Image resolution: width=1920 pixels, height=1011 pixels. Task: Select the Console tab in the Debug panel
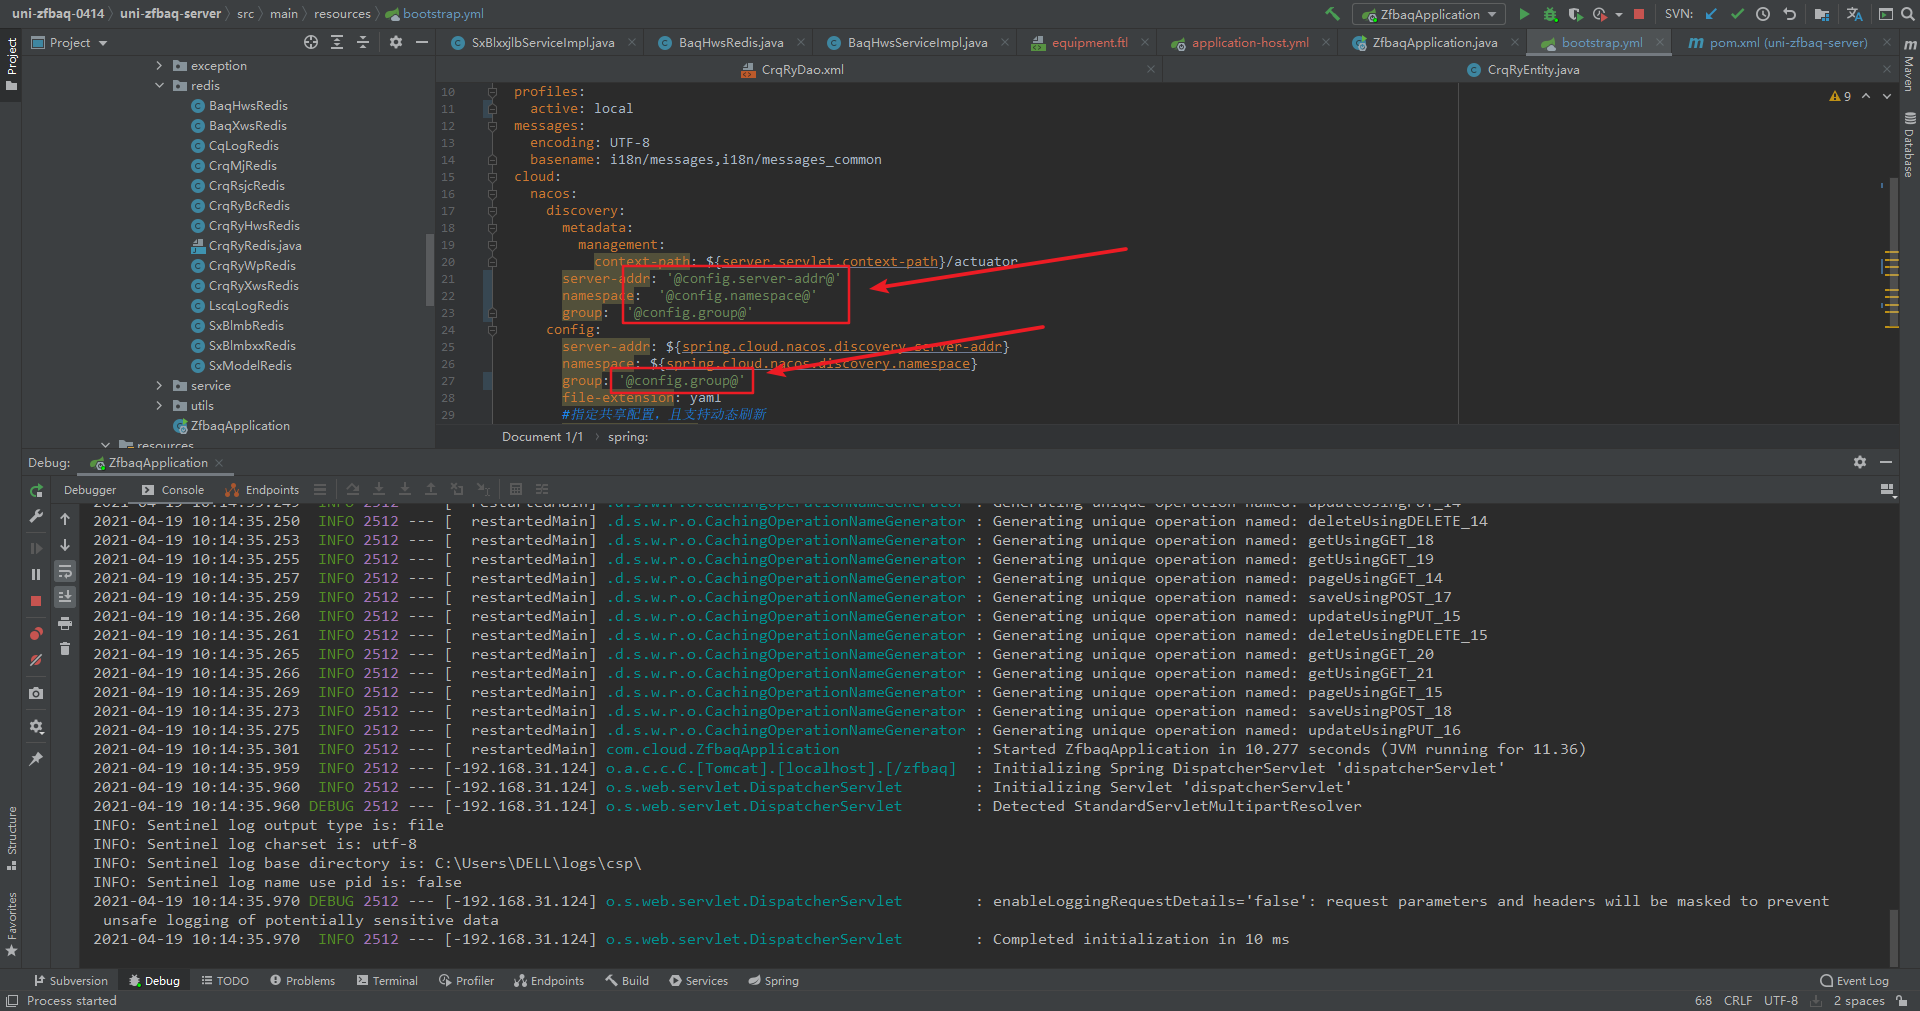[173, 490]
